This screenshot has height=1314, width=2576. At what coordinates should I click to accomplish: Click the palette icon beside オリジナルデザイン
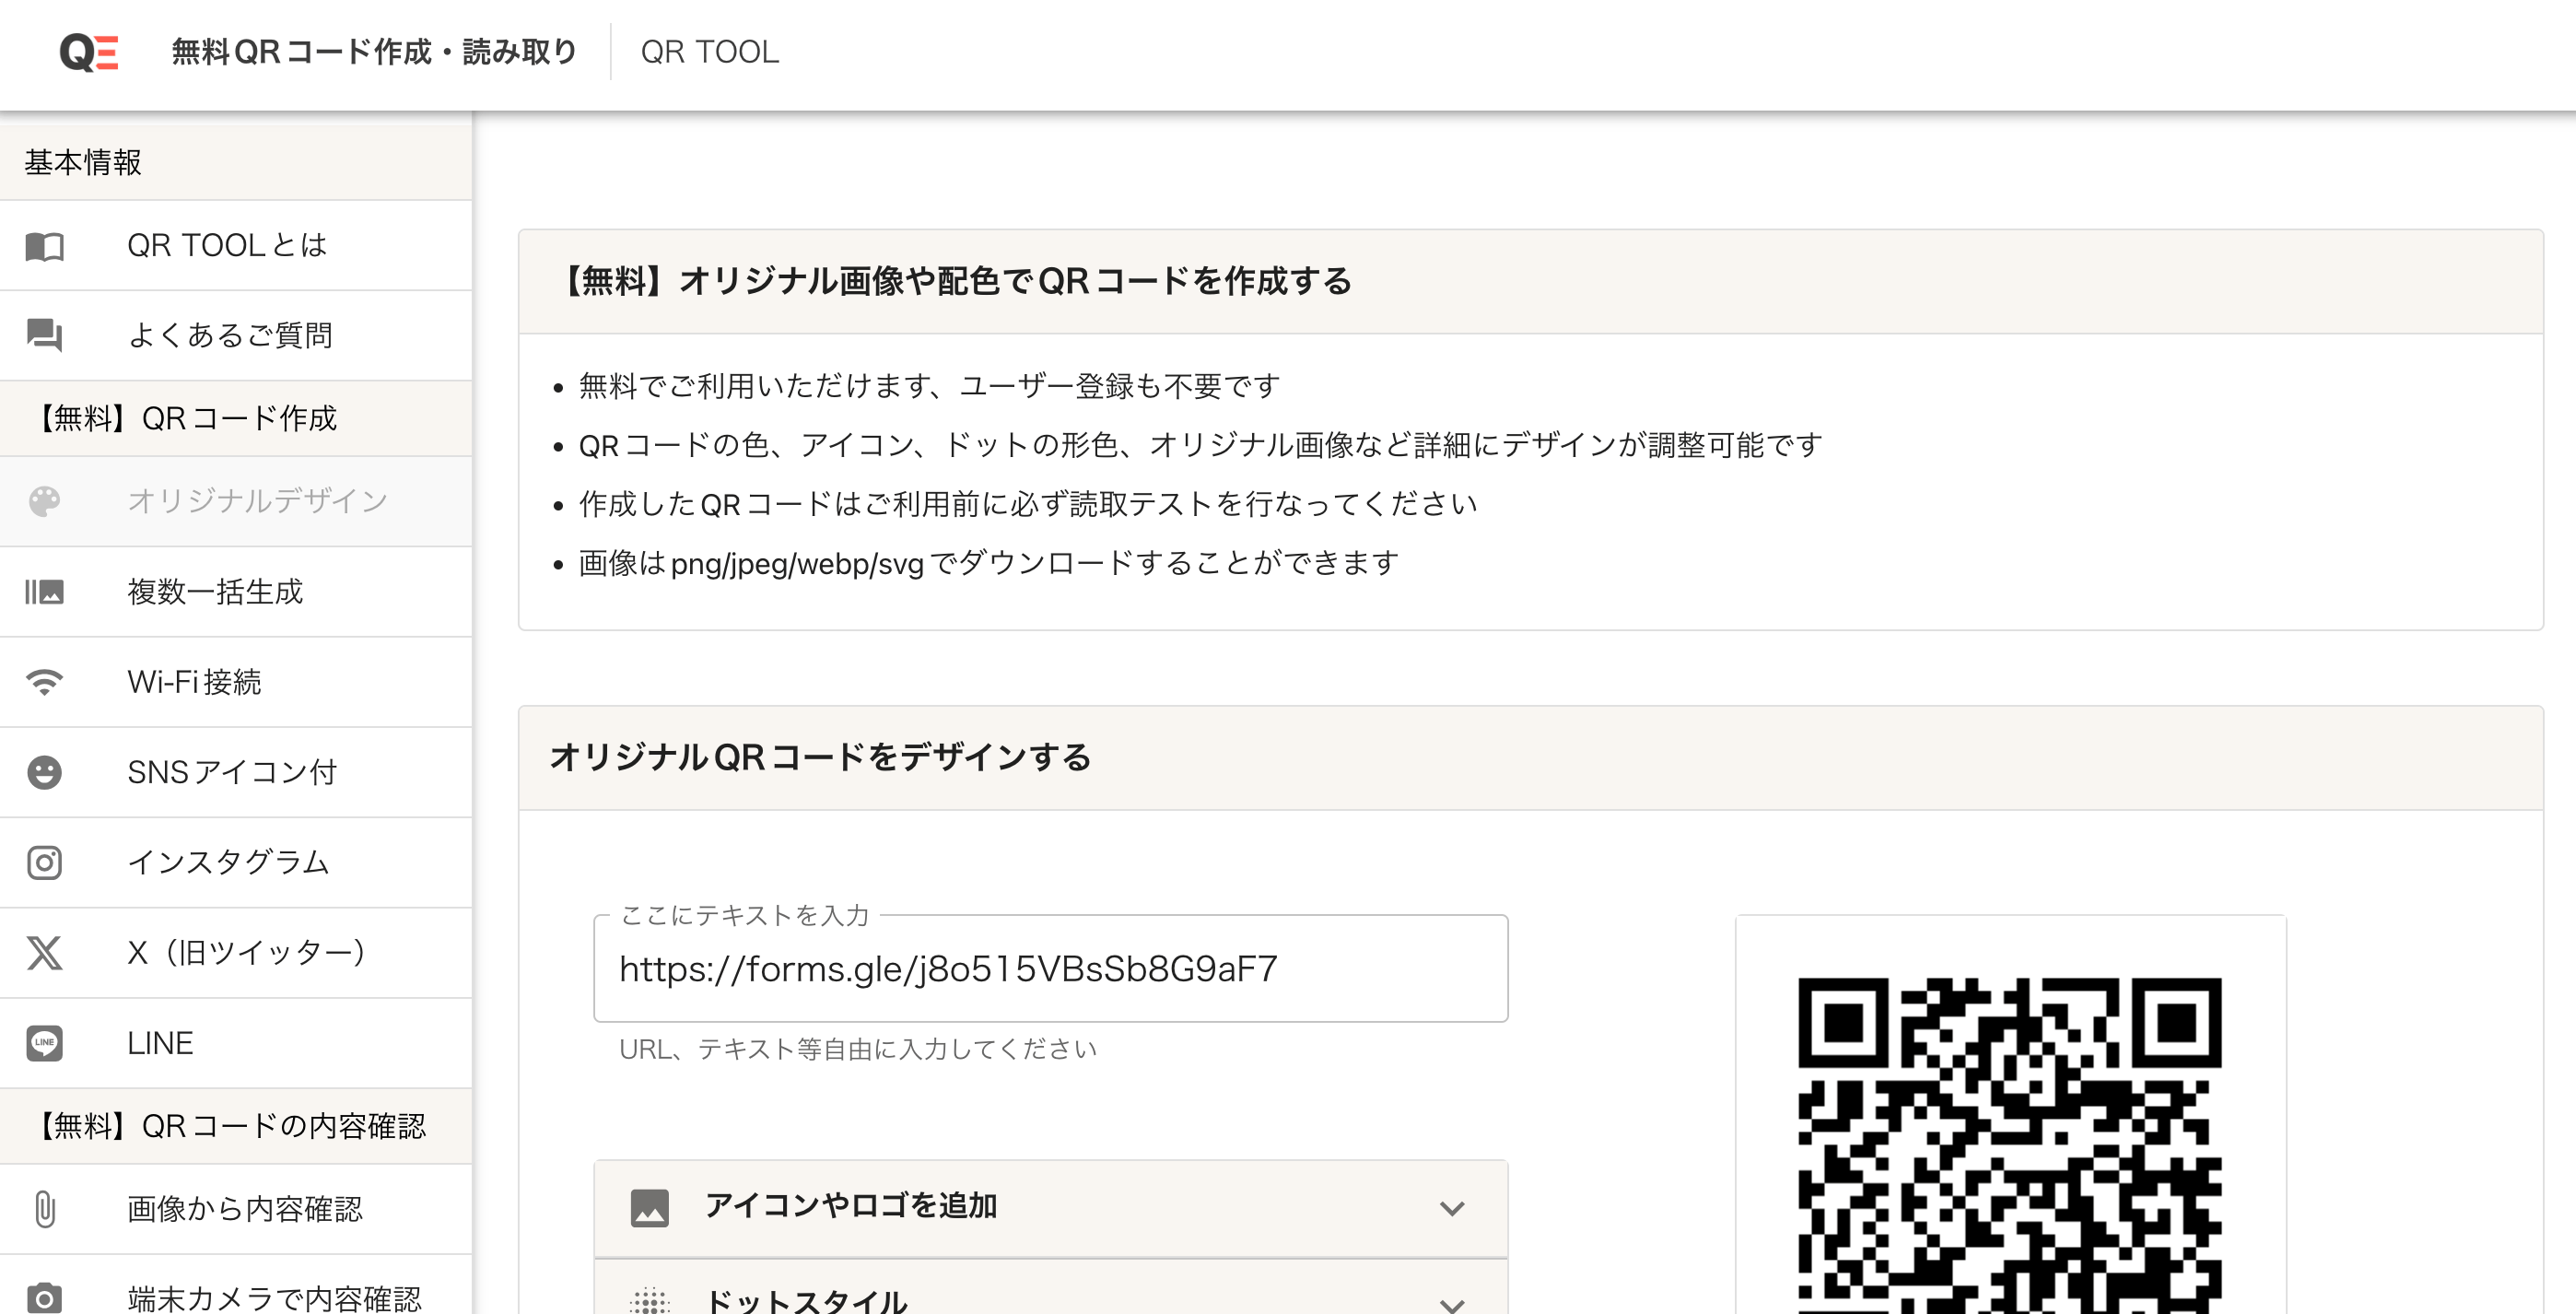coord(44,501)
